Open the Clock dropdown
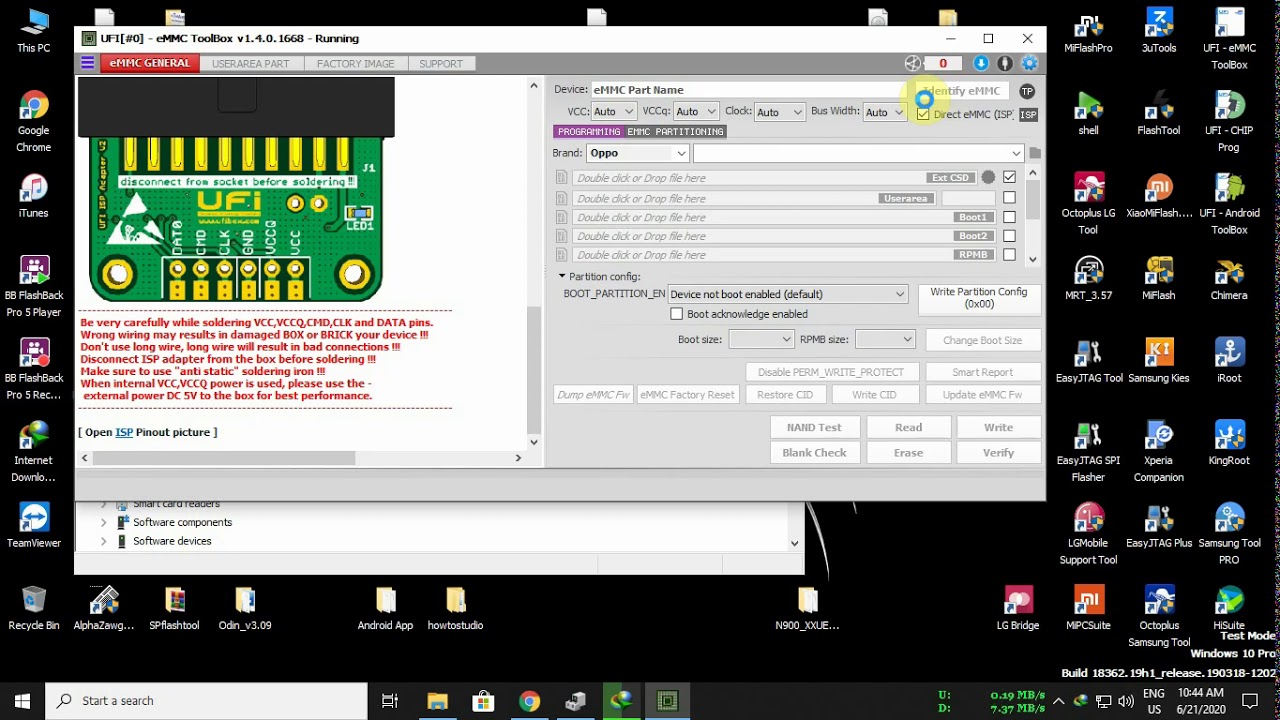This screenshot has width=1280, height=720. click(779, 112)
